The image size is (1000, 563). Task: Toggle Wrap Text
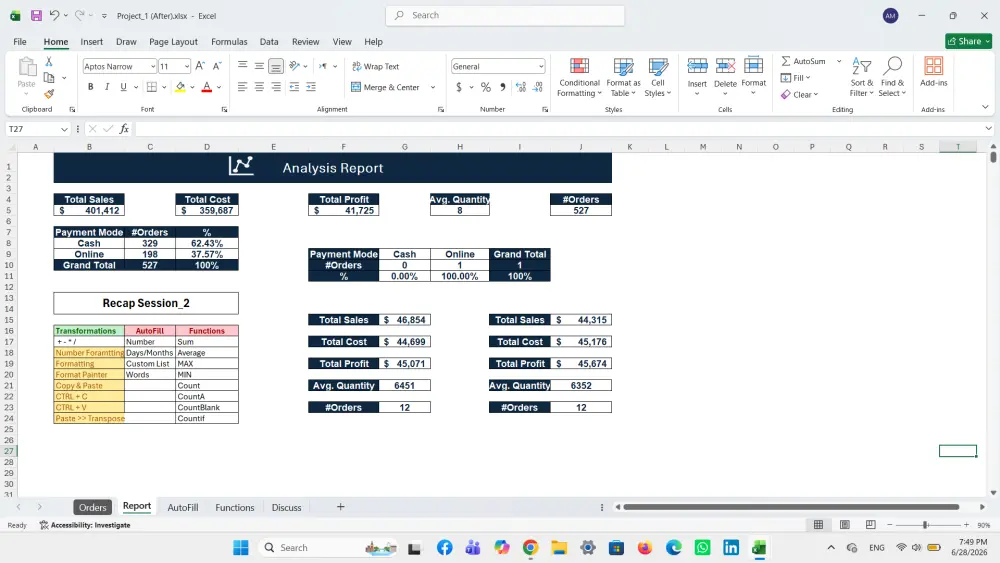[x=376, y=66]
